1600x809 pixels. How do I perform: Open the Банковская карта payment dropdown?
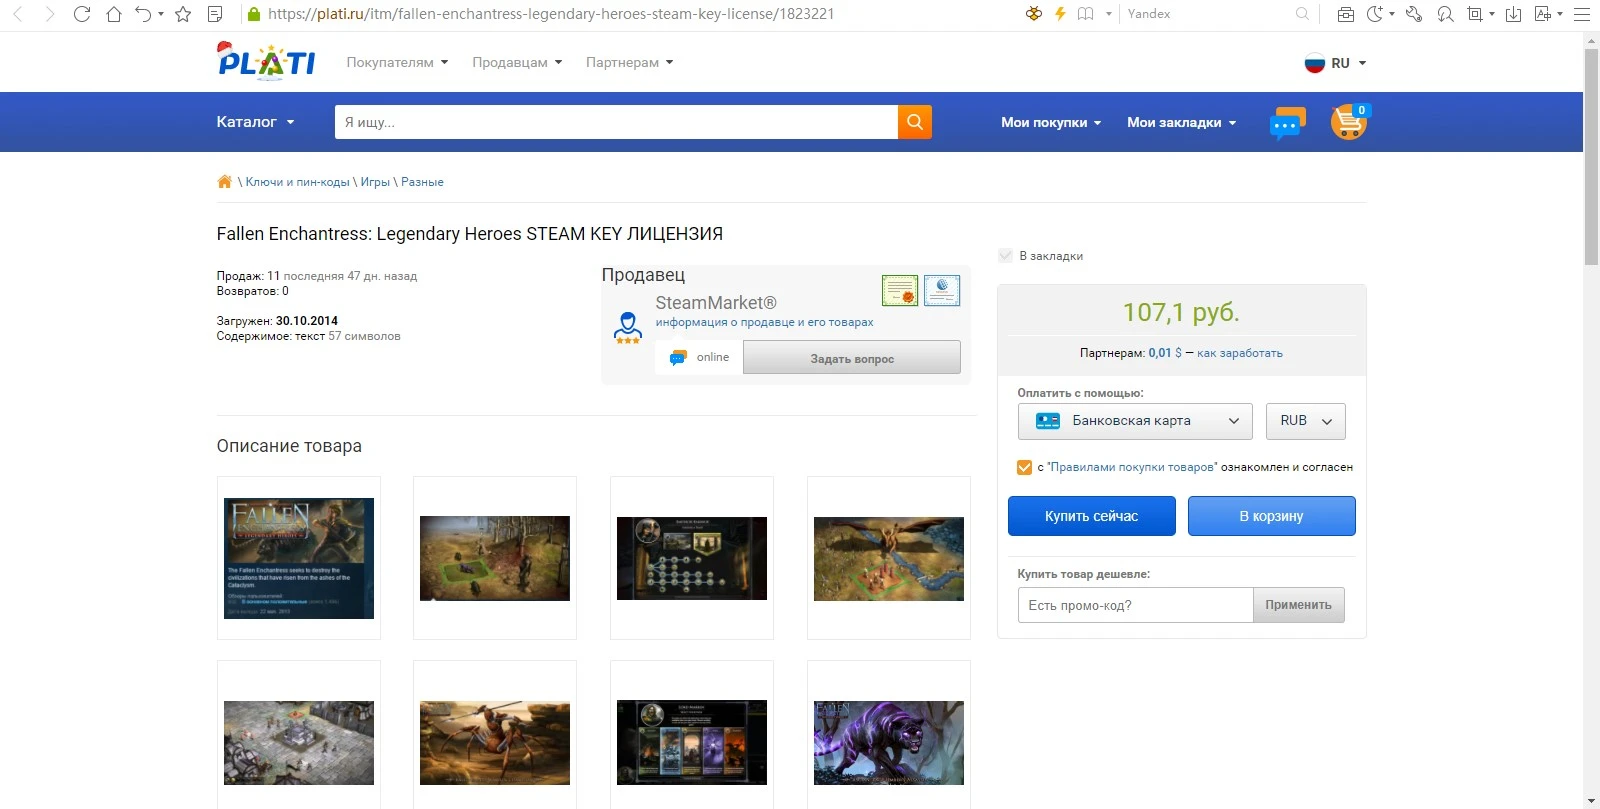click(1136, 421)
